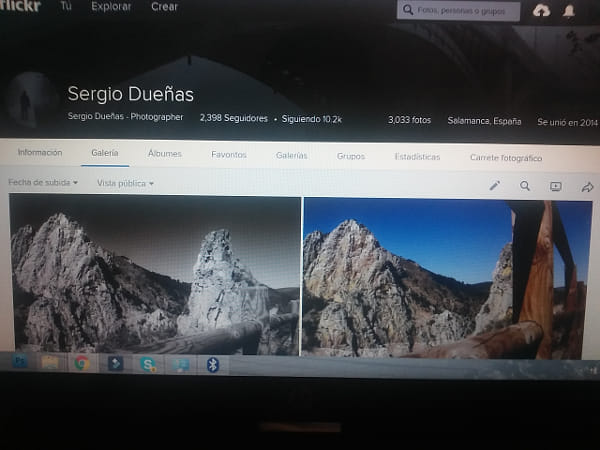Open Chrome from the taskbar
Image resolution: width=600 pixels, height=450 pixels.
coord(82,363)
